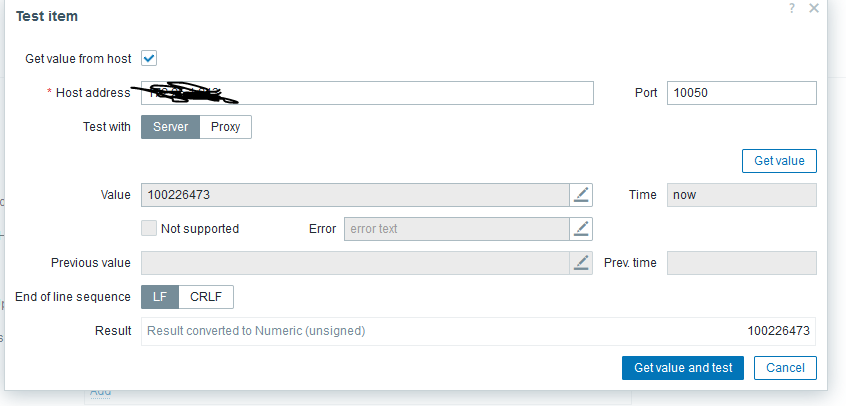Click Get value and test button
The width and height of the screenshot is (846, 406).
(x=683, y=368)
